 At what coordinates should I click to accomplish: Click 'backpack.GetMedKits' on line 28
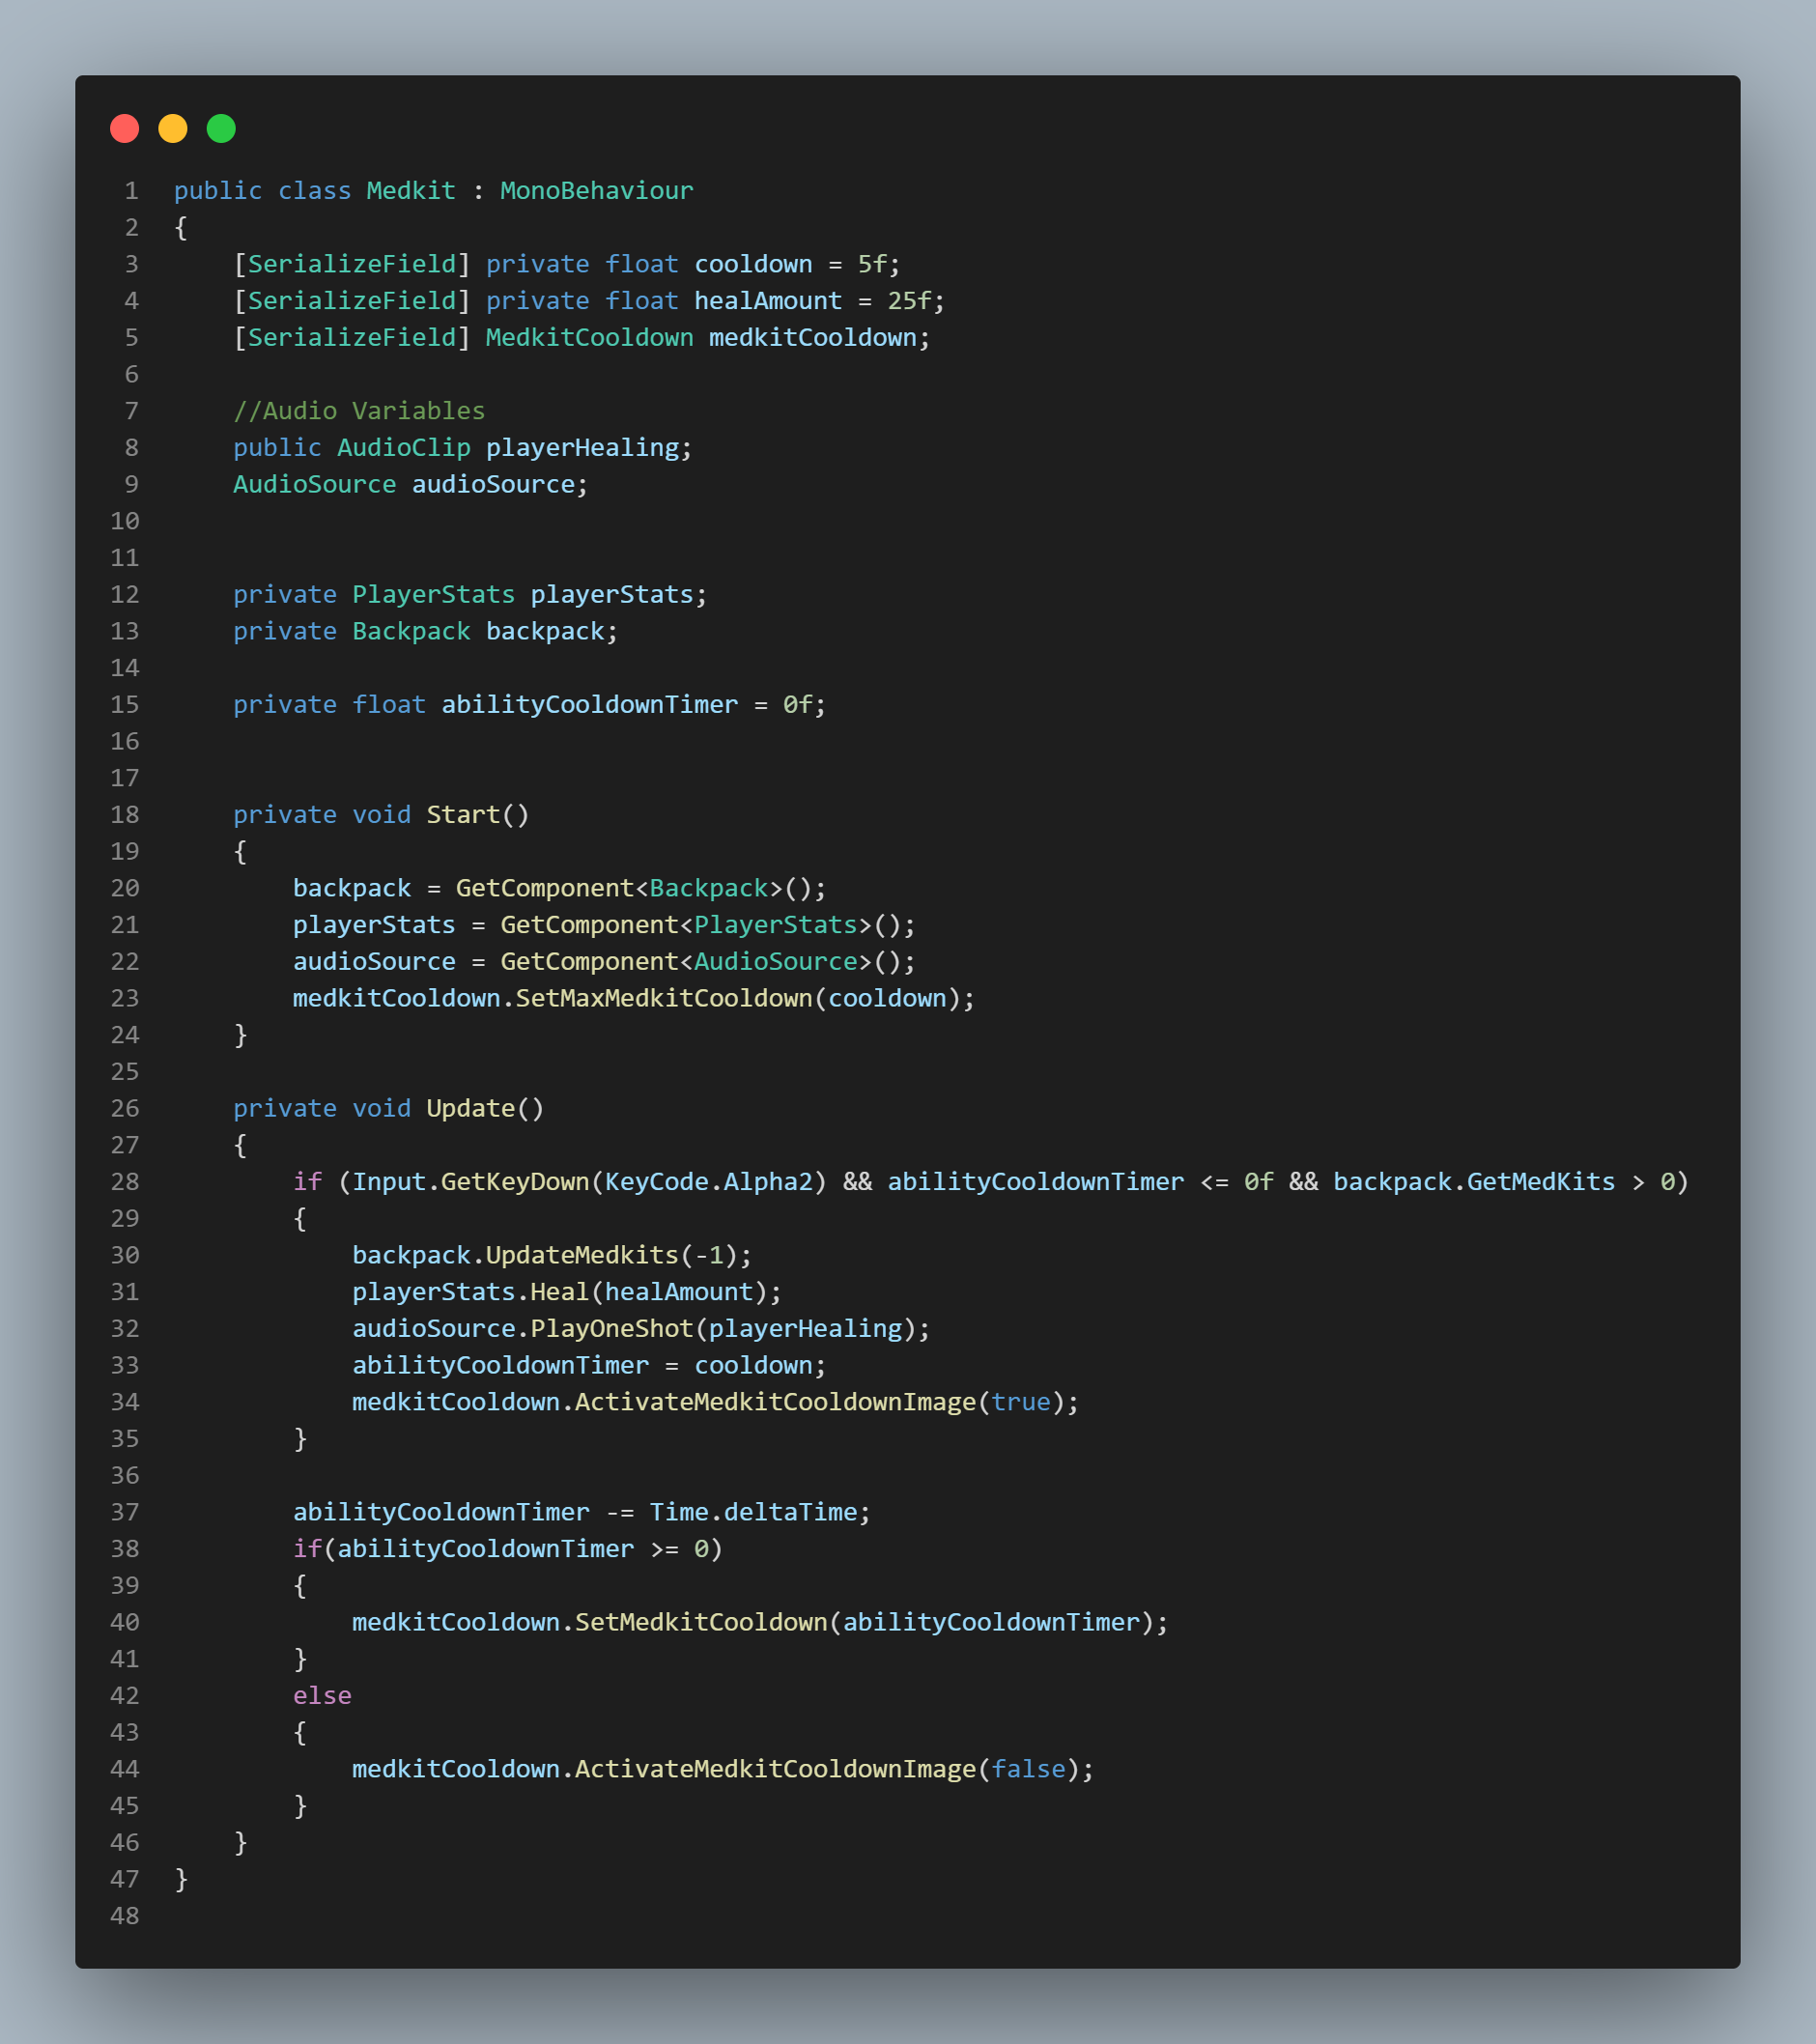tap(1474, 1182)
